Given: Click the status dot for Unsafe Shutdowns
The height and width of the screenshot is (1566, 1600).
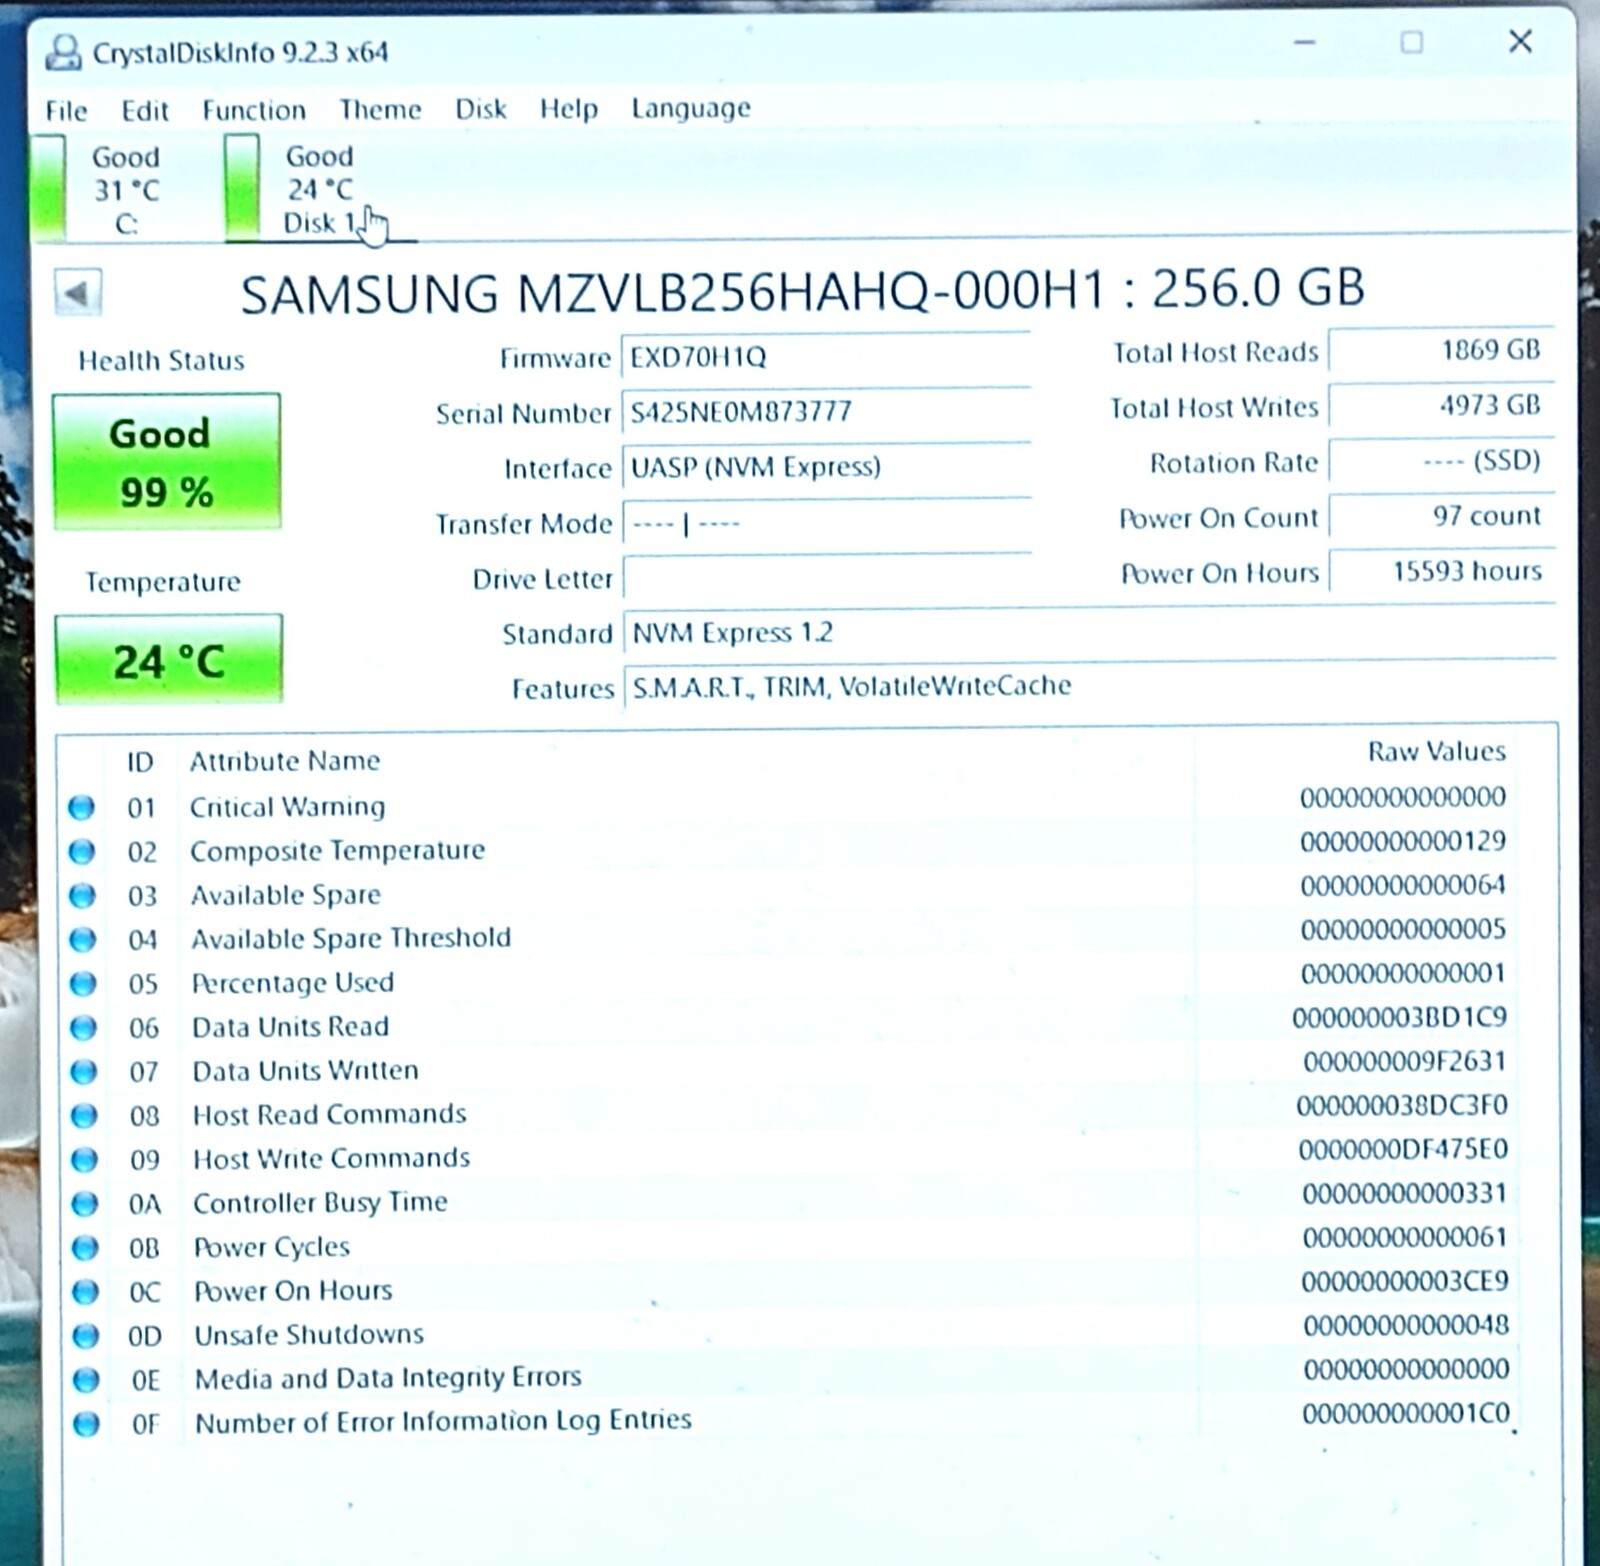Looking at the screenshot, I should click(86, 1335).
